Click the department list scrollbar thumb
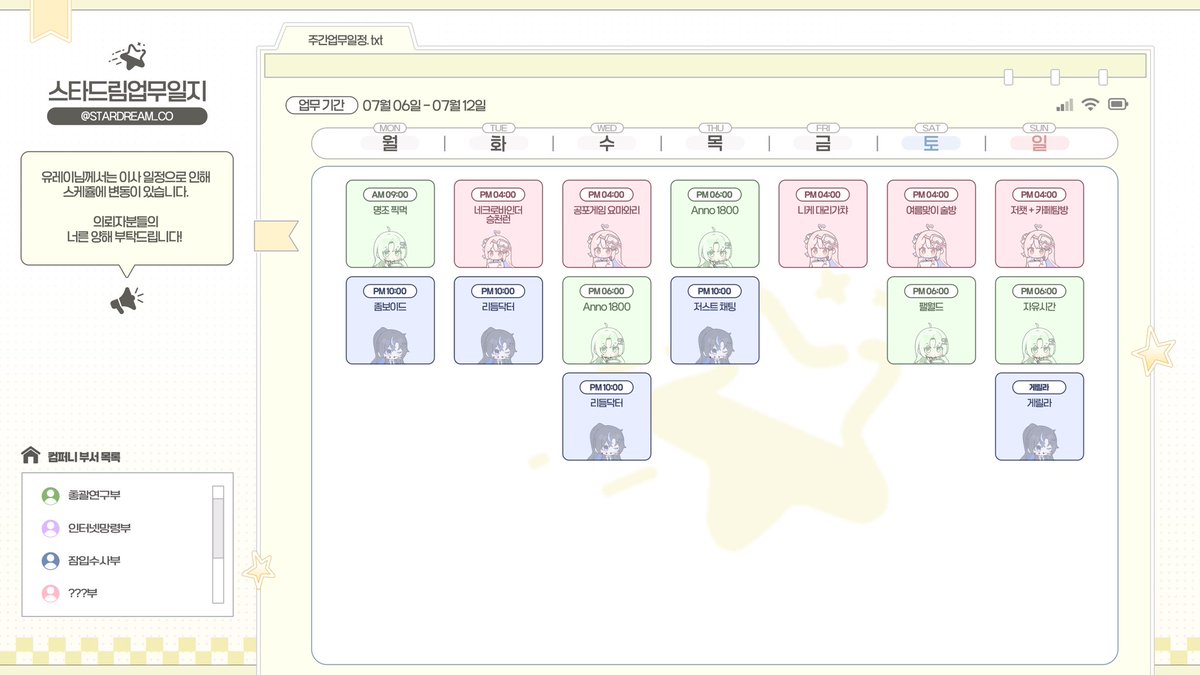The height and width of the screenshot is (675, 1200). pos(218,527)
